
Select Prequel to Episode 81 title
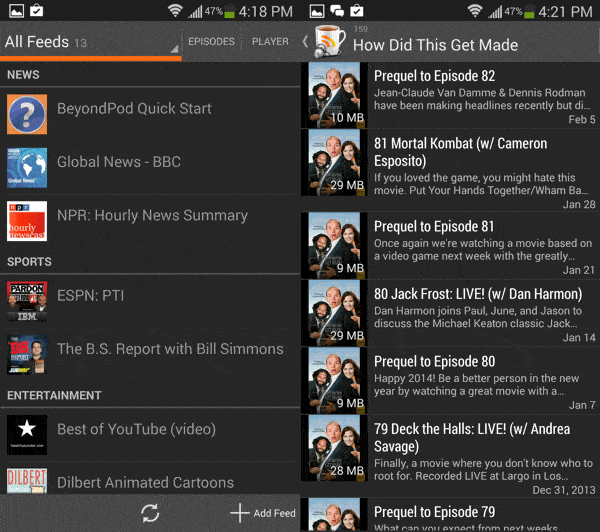(434, 227)
